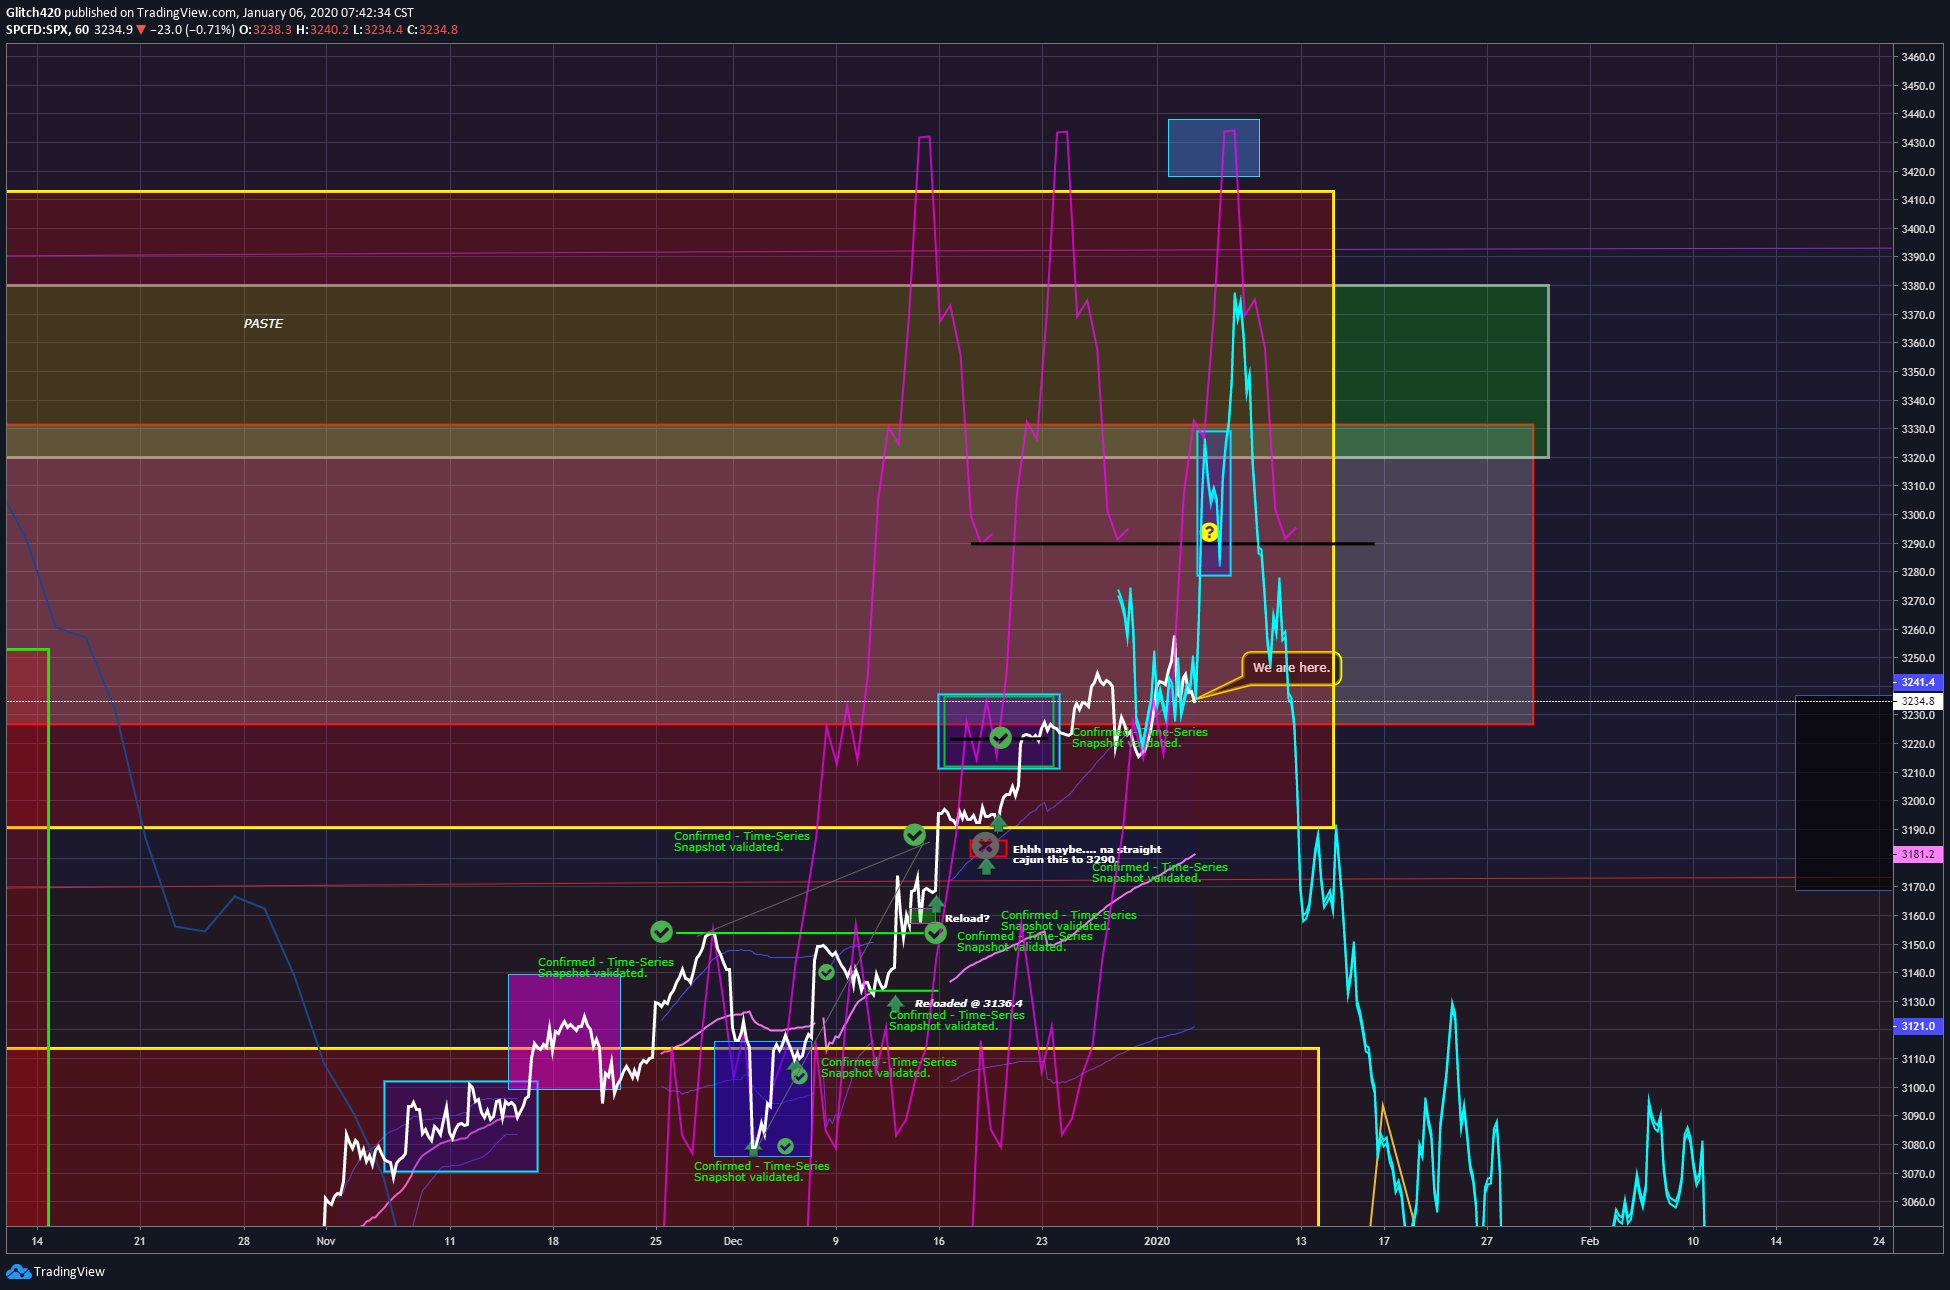This screenshot has height=1290, width=1950.
Task: Click the 3234.8 current price label
Action: click(x=1917, y=701)
